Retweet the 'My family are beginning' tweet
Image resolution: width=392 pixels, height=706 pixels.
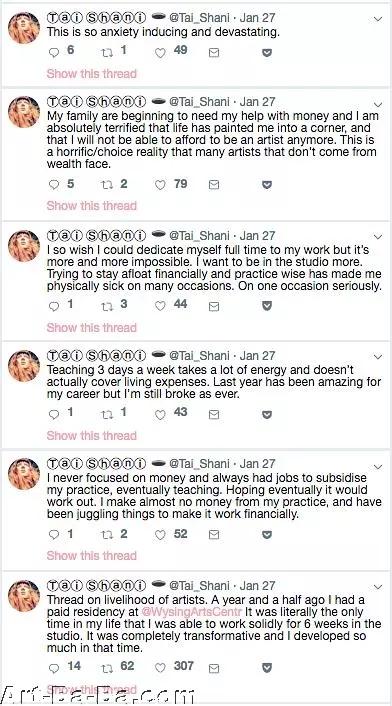click(107, 185)
